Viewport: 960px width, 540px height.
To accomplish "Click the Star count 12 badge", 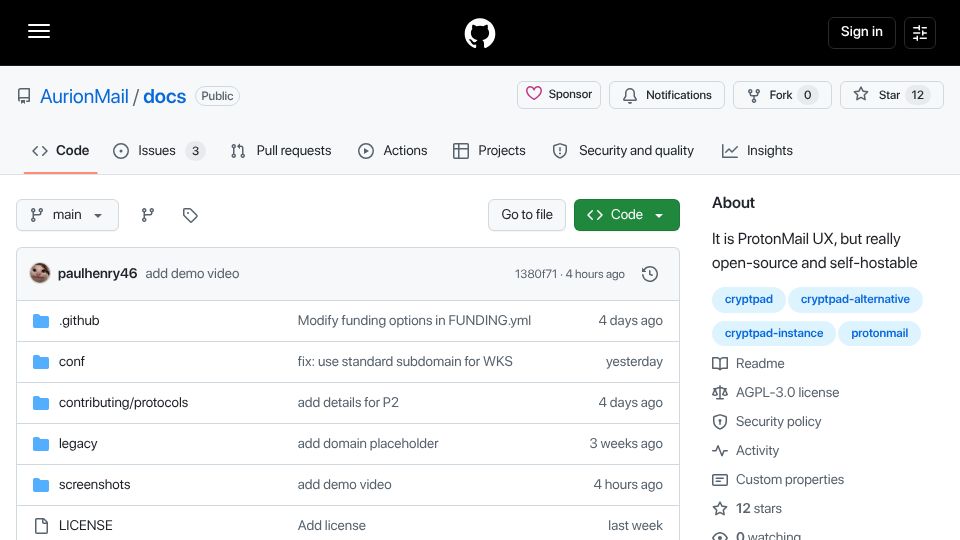I will pos(917,95).
